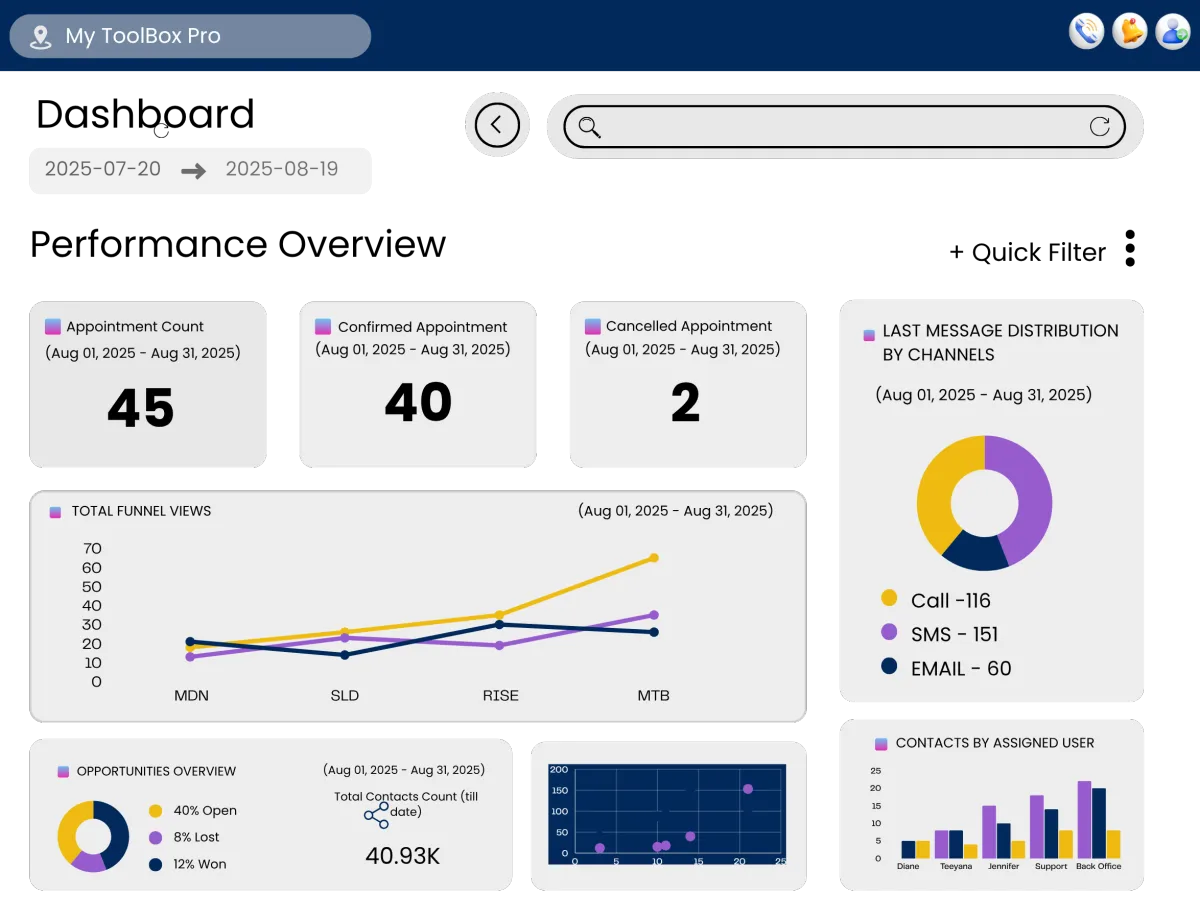Click the Contacts by Assigned User icon

pos(881,743)
